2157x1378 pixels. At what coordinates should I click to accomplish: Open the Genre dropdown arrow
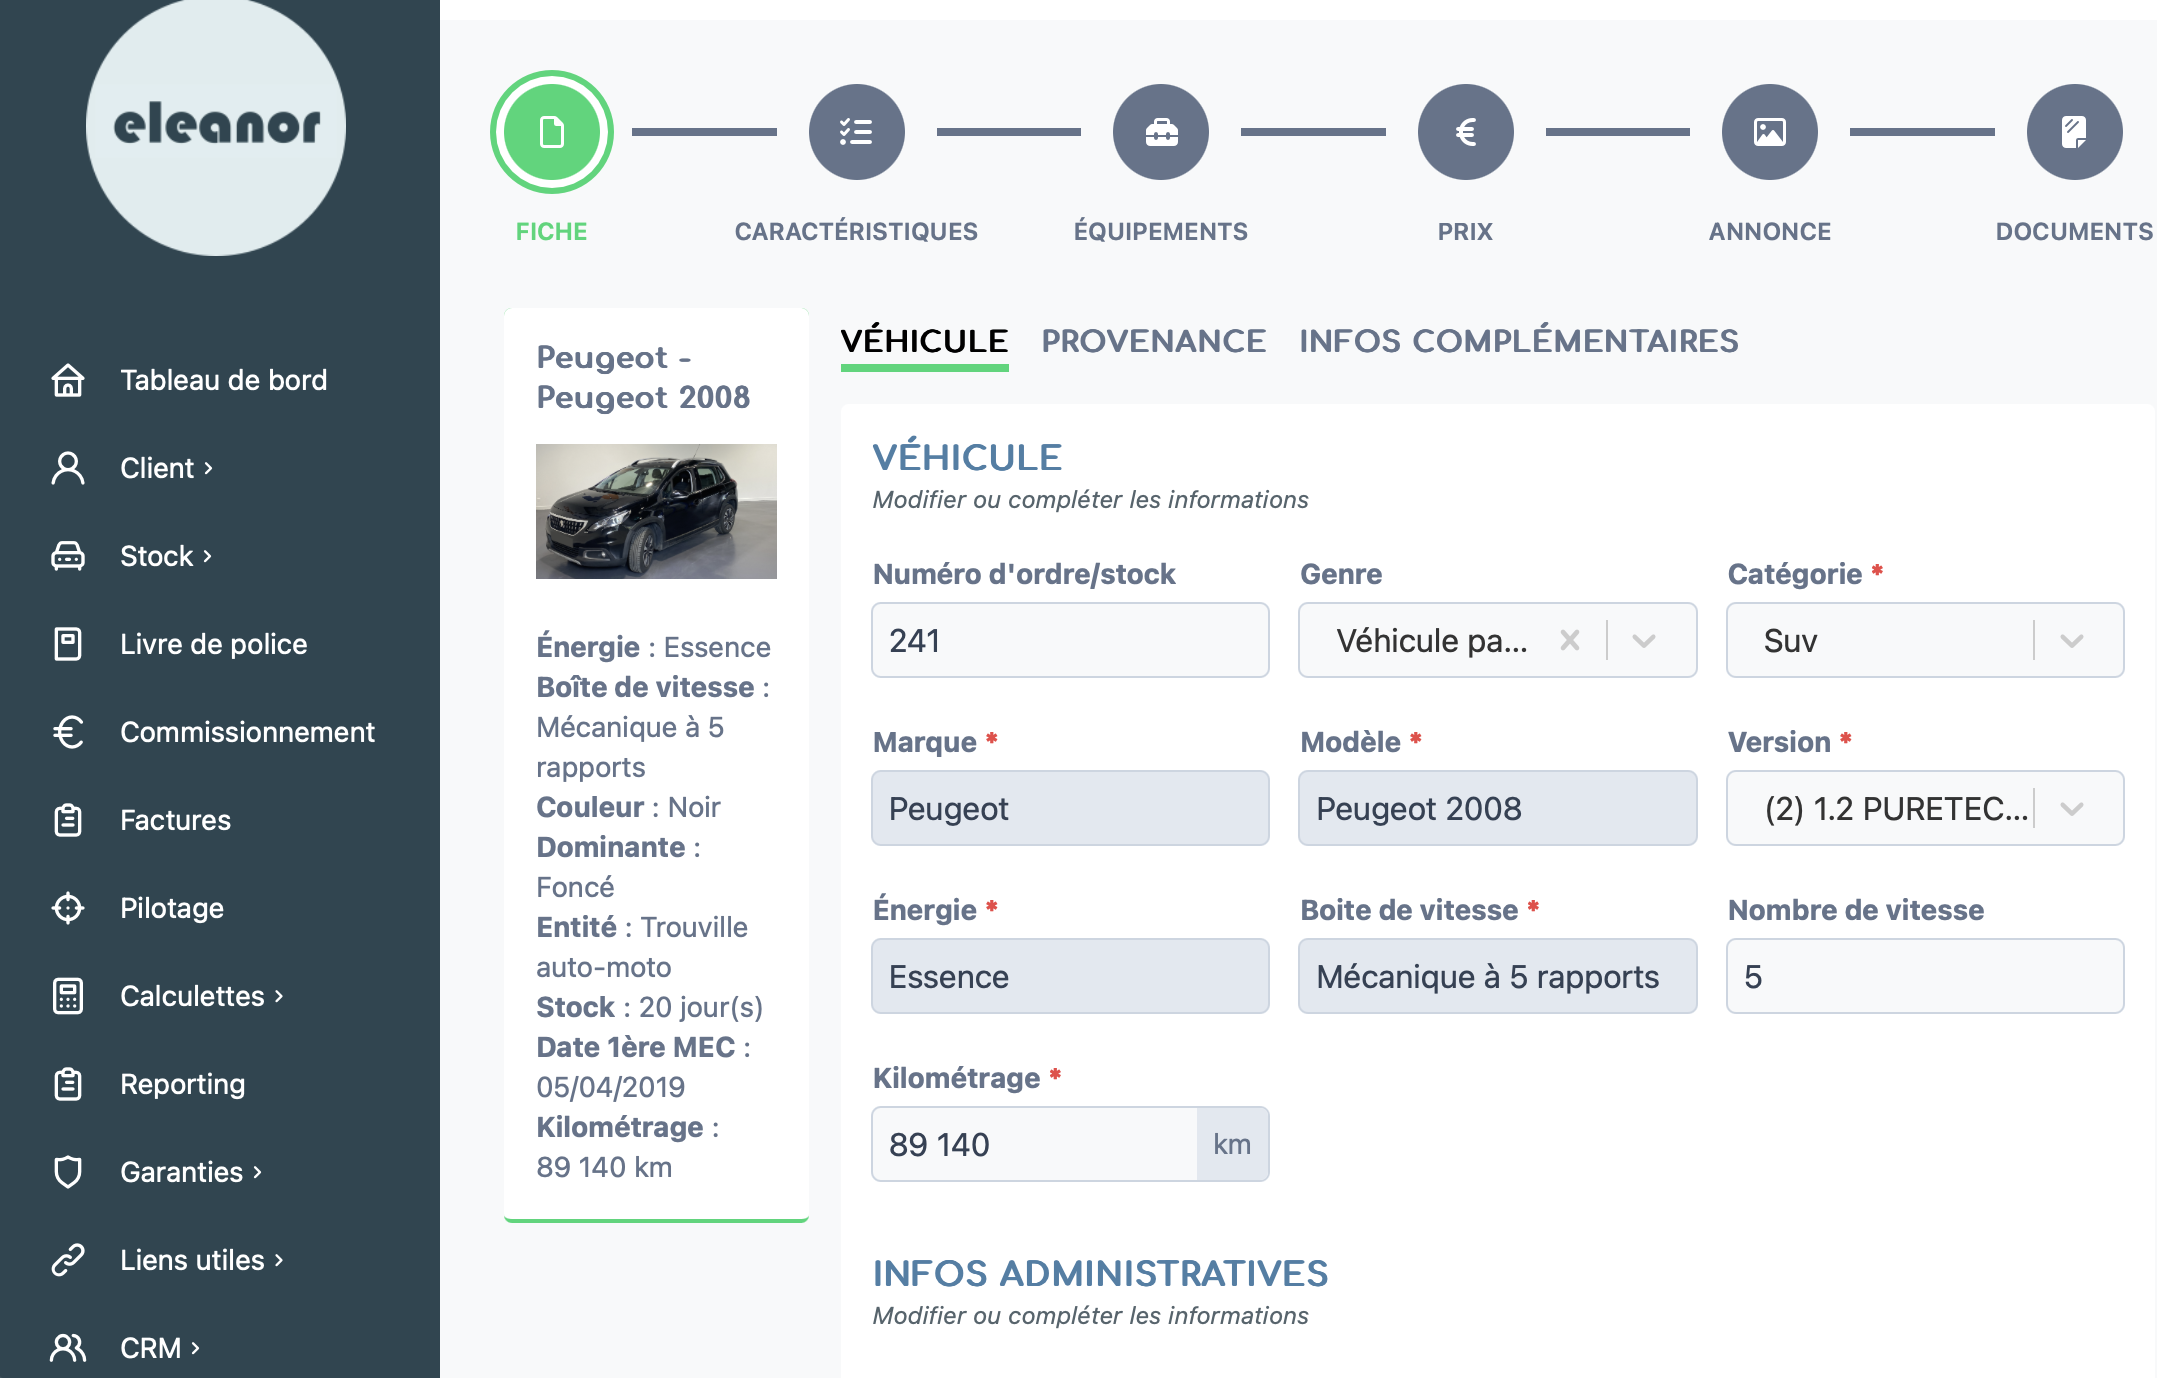[x=1644, y=640]
